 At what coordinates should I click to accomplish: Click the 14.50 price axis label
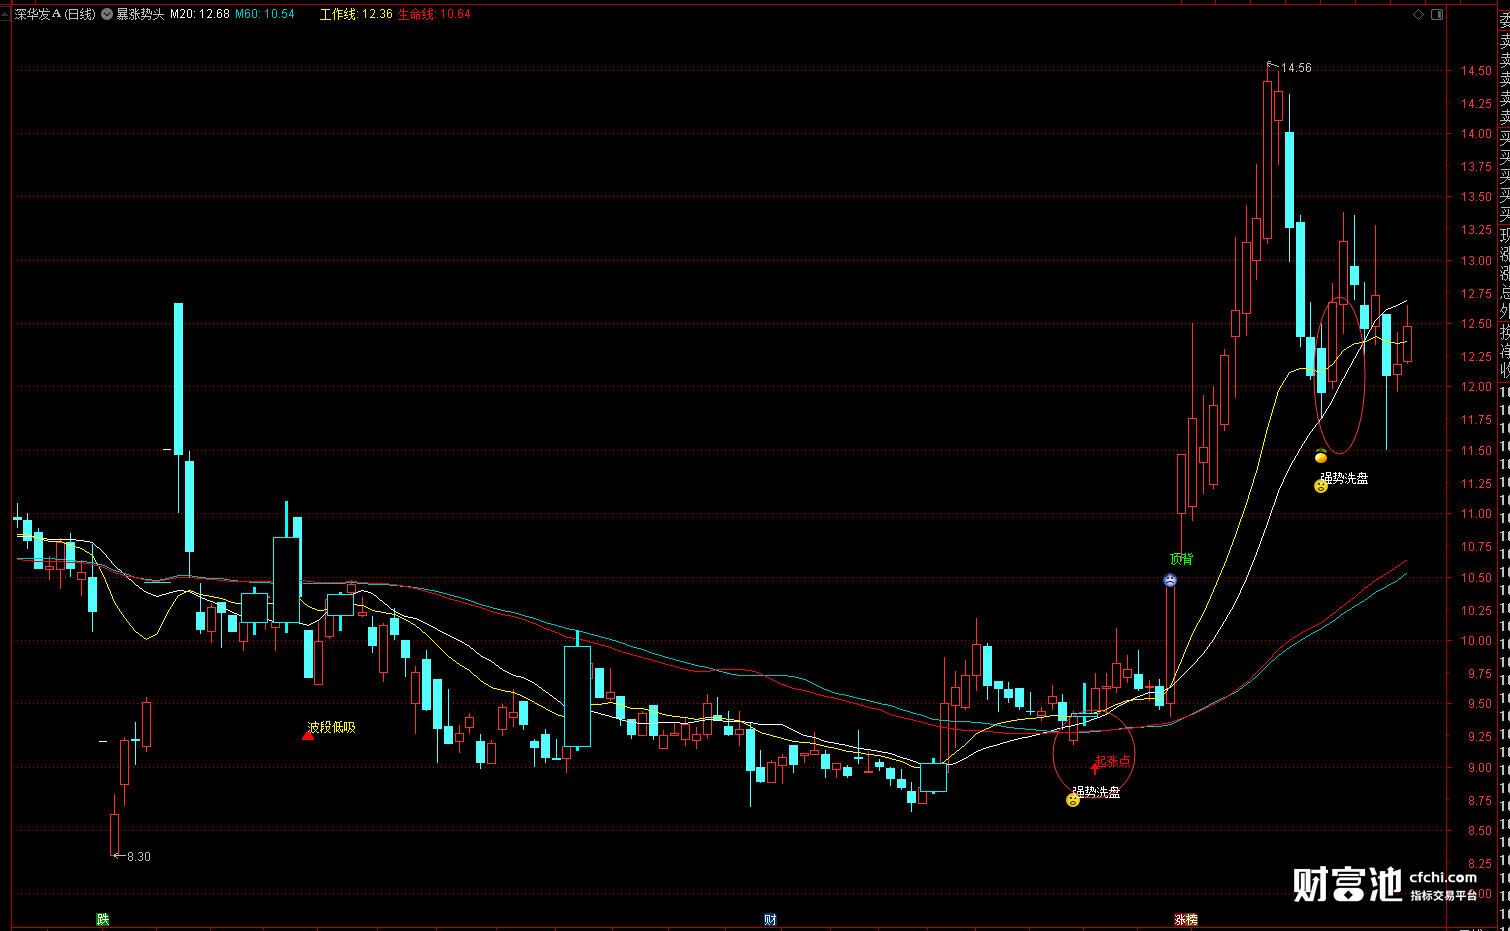coord(1476,71)
